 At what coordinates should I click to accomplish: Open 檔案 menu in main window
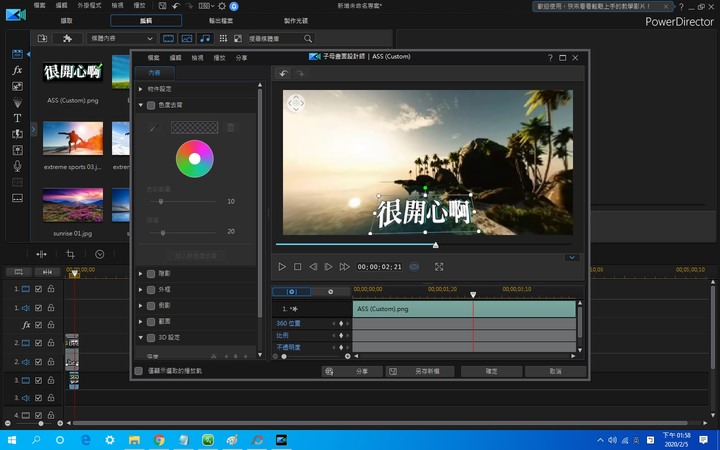coord(39,6)
